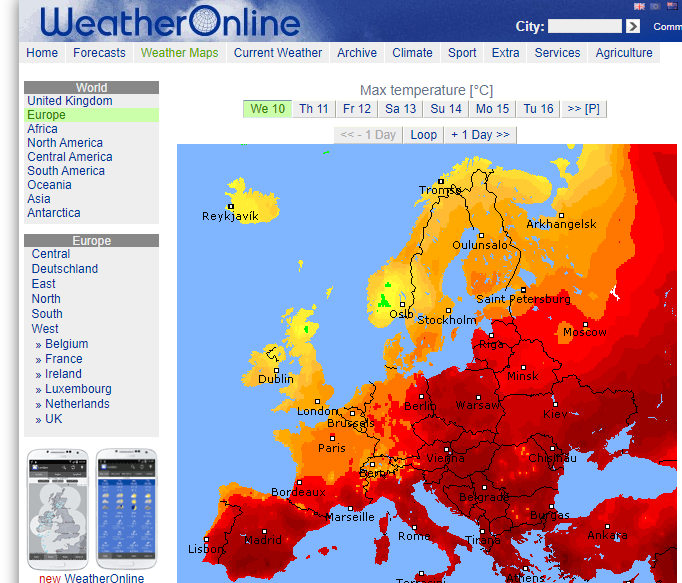Open Central region under Europe
The width and height of the screenshot is (682, 583).
click(51, 254)
